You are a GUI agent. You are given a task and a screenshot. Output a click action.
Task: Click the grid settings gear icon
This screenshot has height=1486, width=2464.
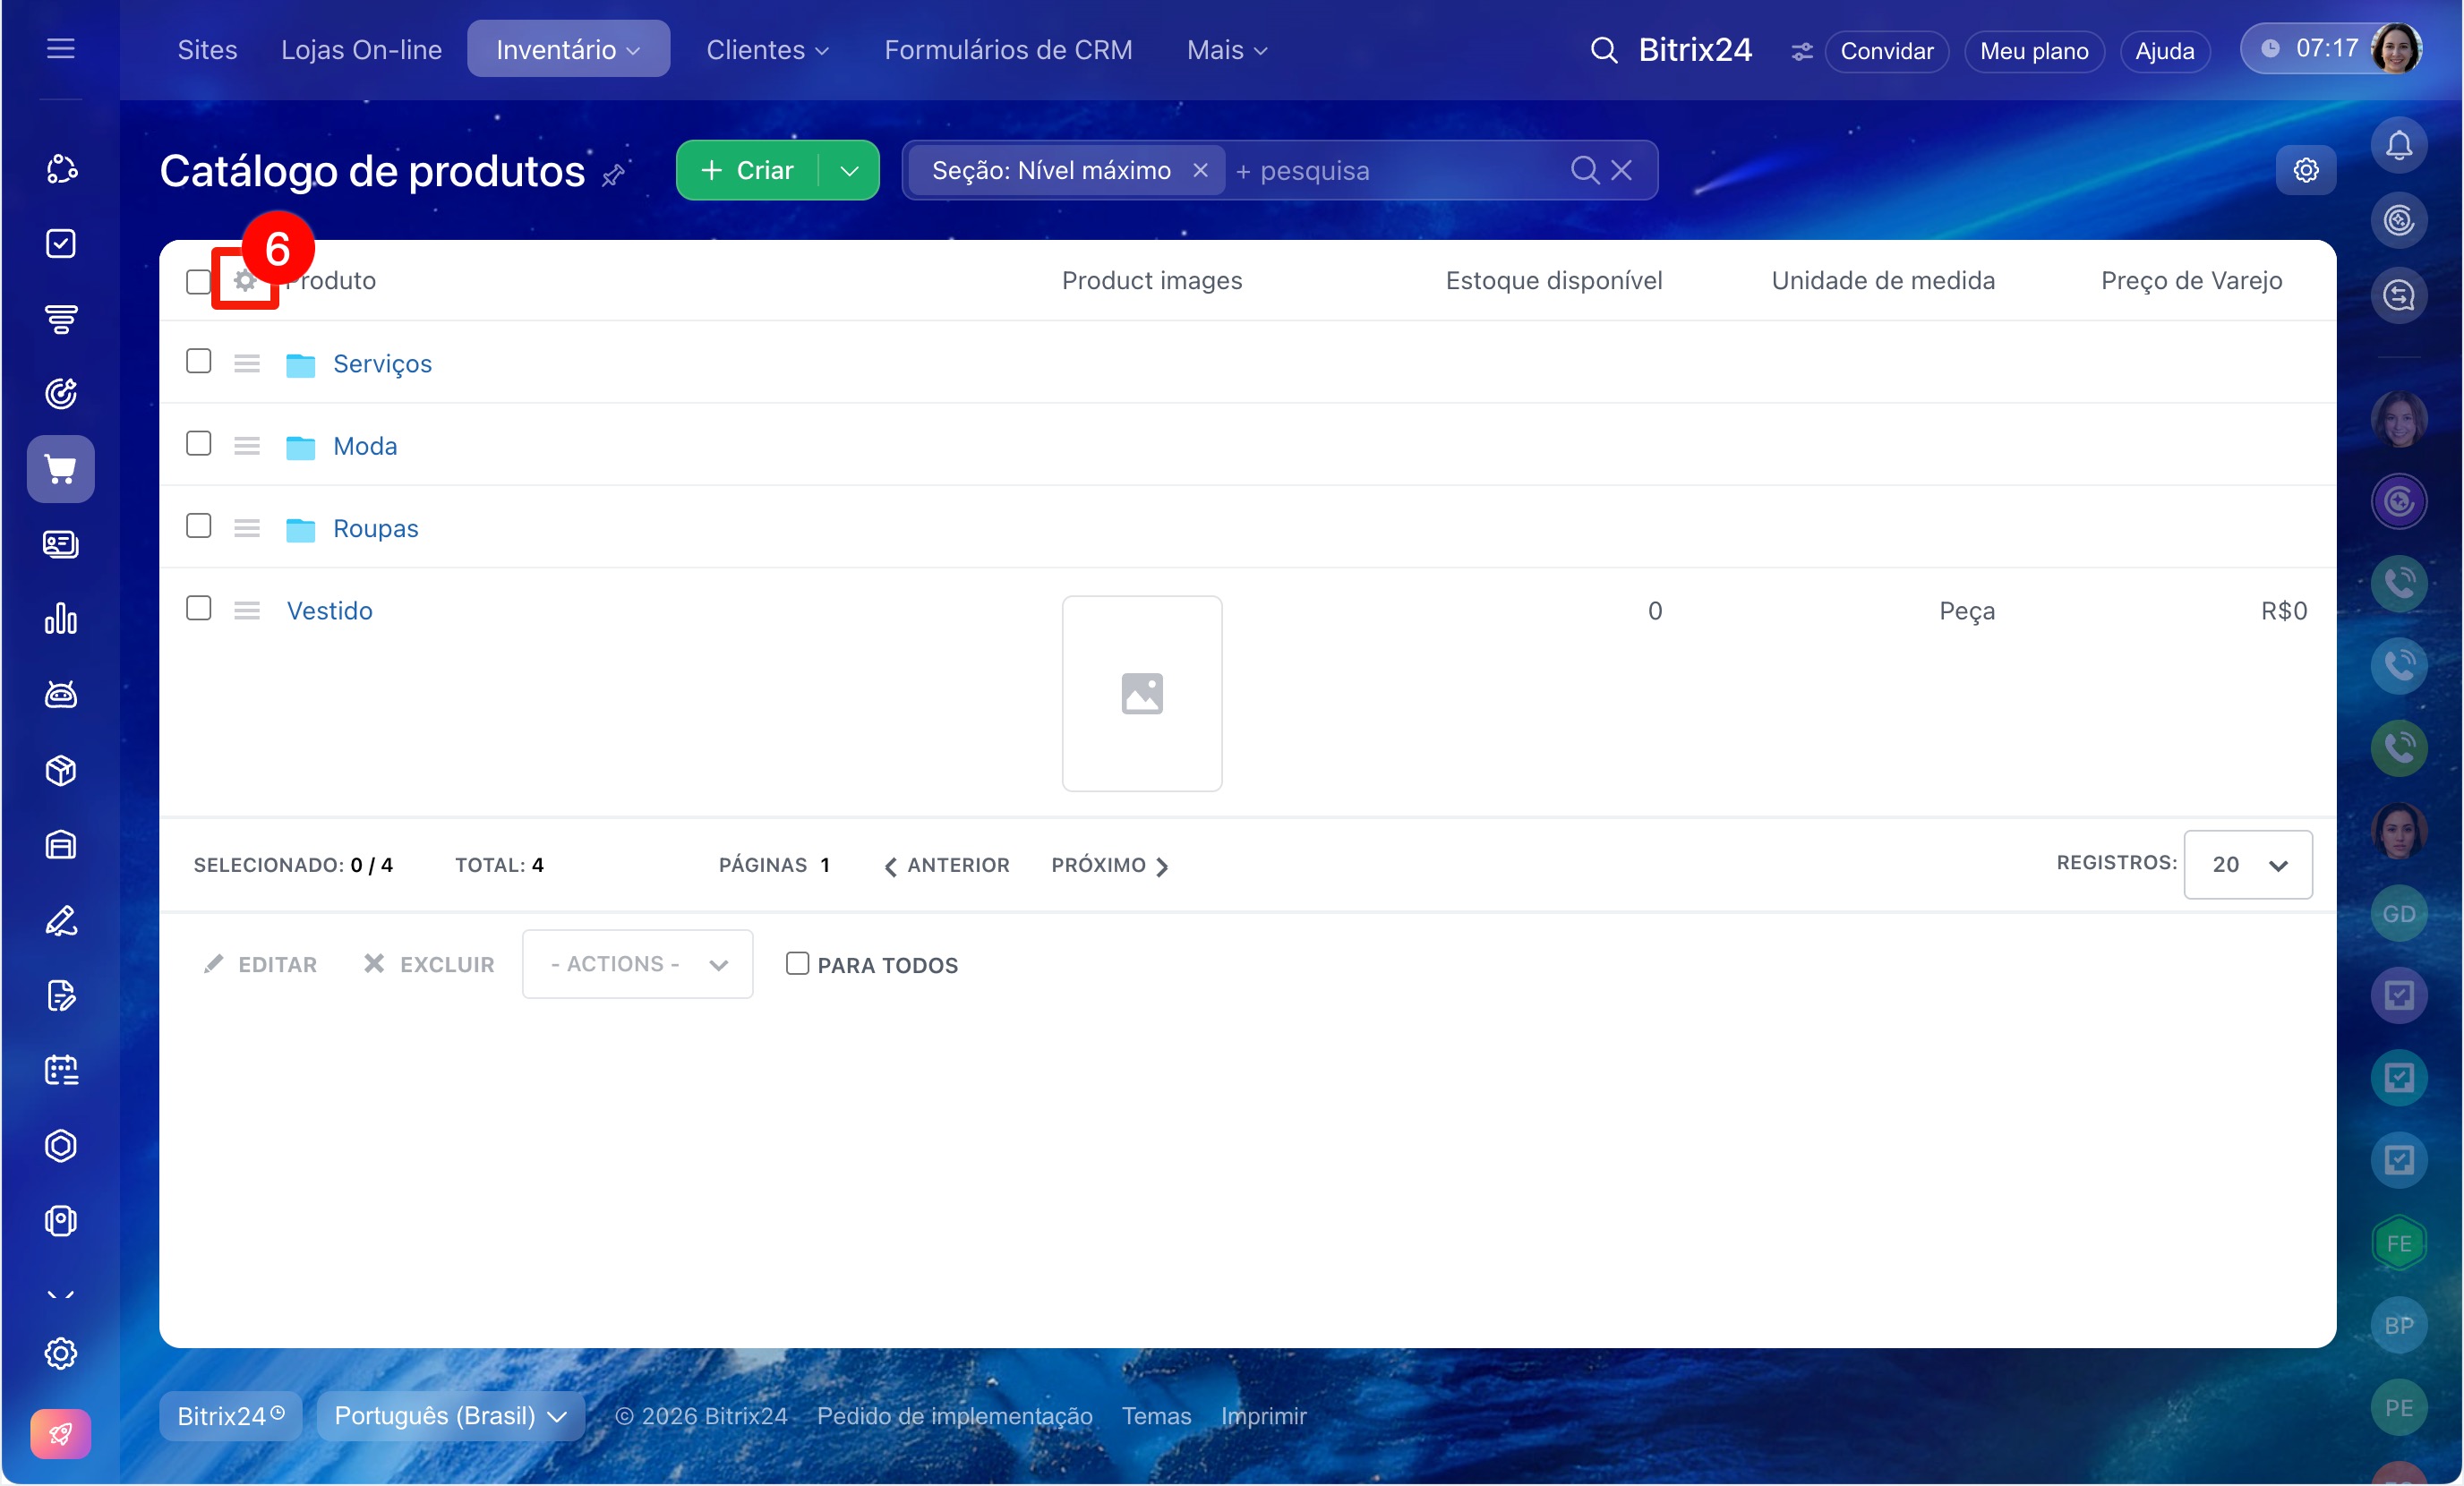point(244,281)
